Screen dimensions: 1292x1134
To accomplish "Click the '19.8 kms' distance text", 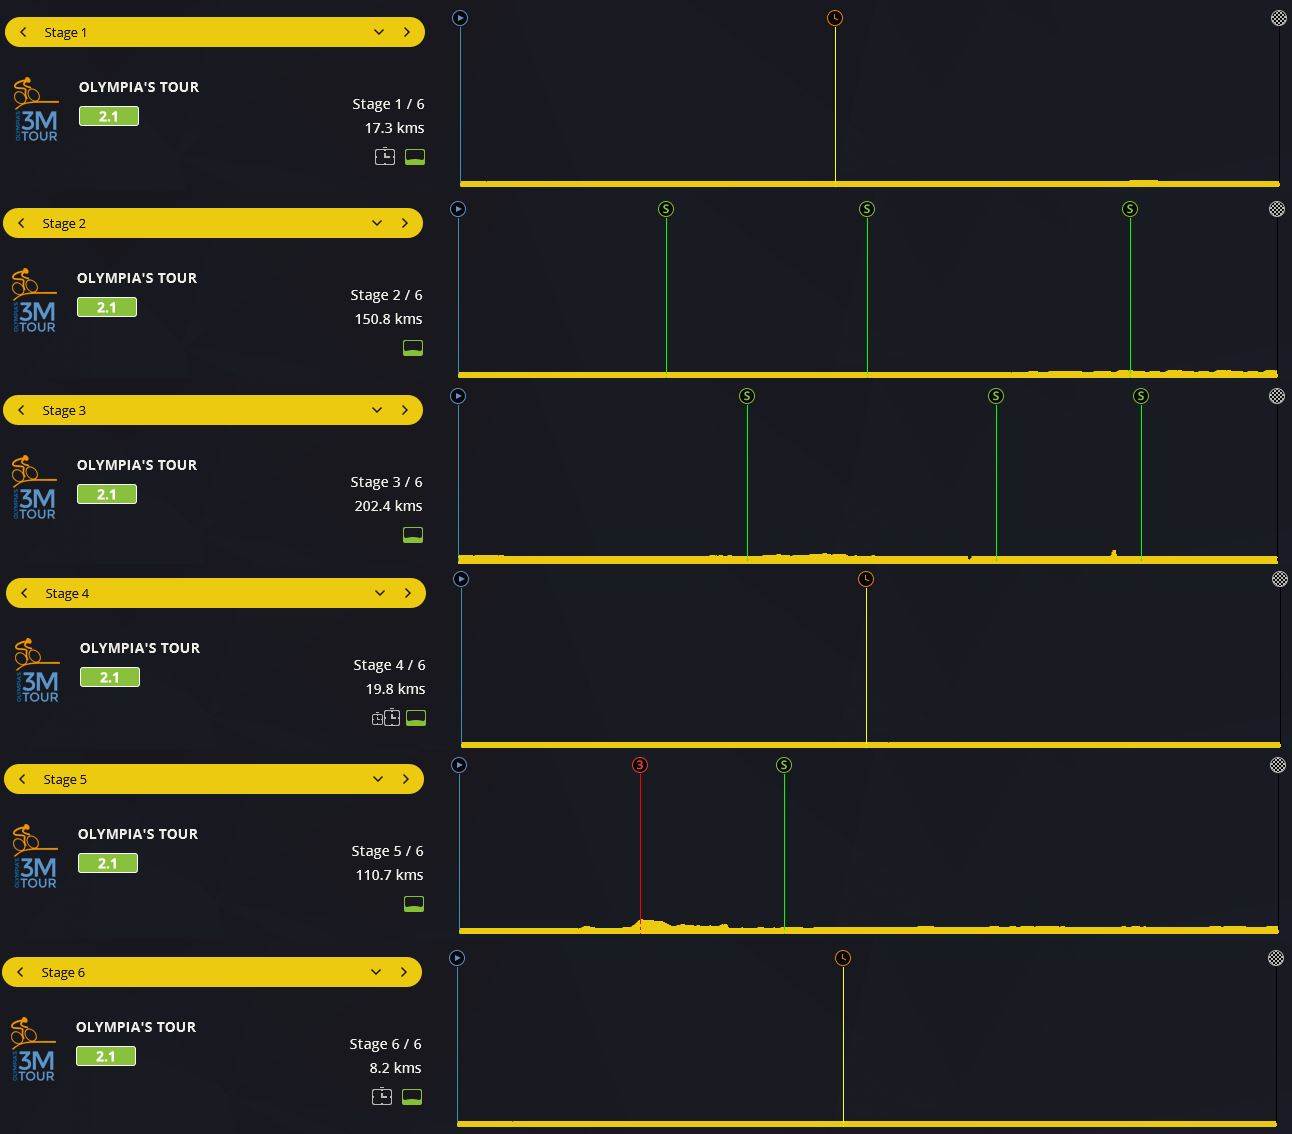I will (395, 689).
